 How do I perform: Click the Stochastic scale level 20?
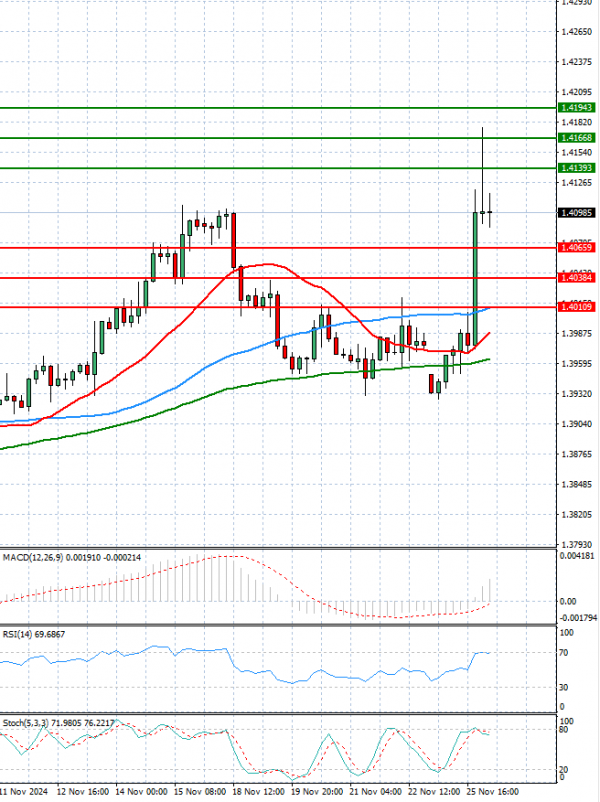point(564,770)
